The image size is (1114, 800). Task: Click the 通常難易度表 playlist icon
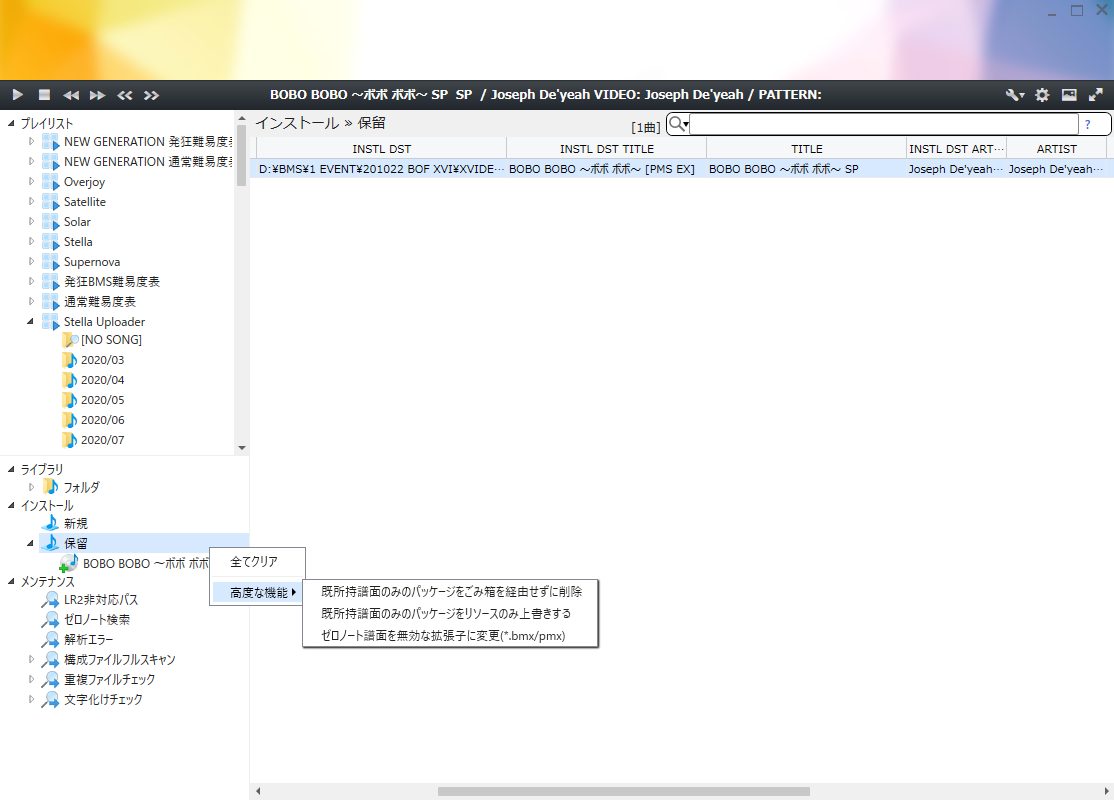tap(50, 302)
